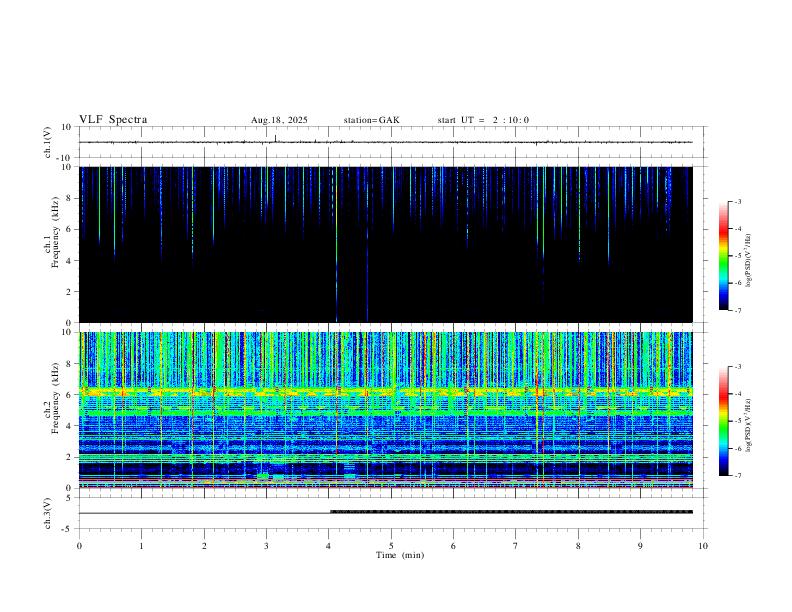Image resolution: width=792 pixels, height=612 pixels.
Task: Click time axis tick label "8"
Action: pos(578,546)
